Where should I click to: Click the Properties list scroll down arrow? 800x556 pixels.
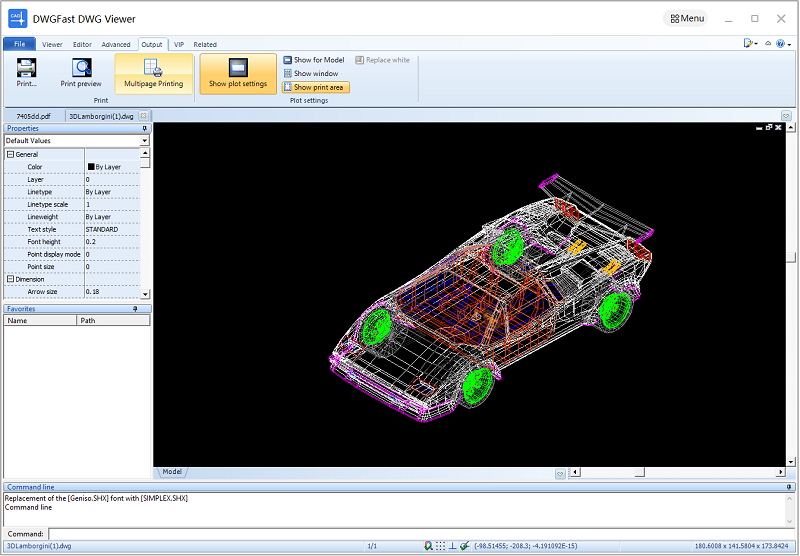[145, 294]
